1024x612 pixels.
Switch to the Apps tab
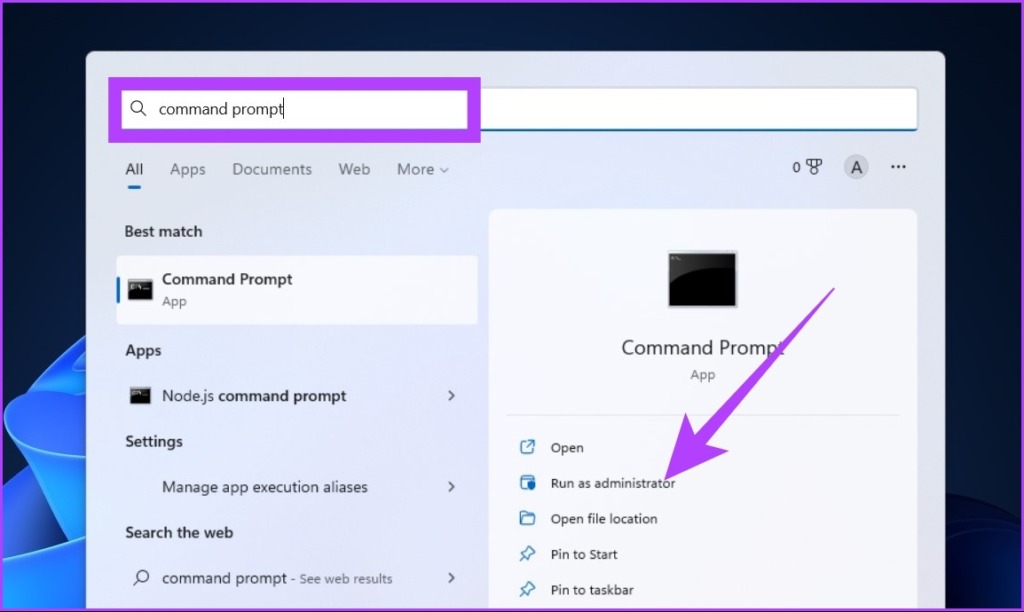coord(187,169)
